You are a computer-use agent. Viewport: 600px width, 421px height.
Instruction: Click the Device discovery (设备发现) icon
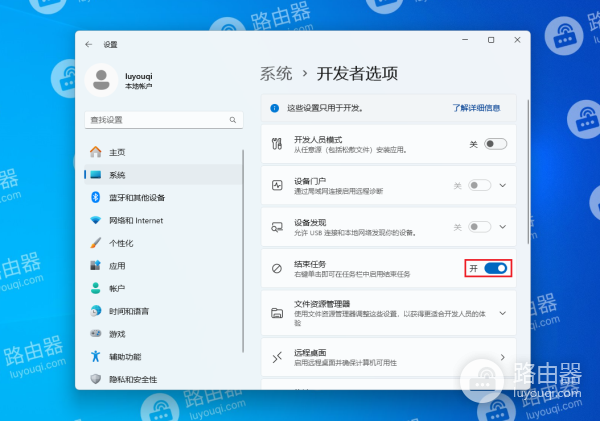click(x=277, y=227)
